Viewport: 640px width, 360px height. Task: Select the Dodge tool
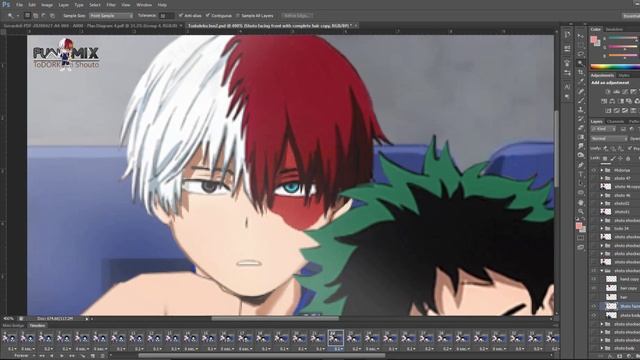point(580,156)
